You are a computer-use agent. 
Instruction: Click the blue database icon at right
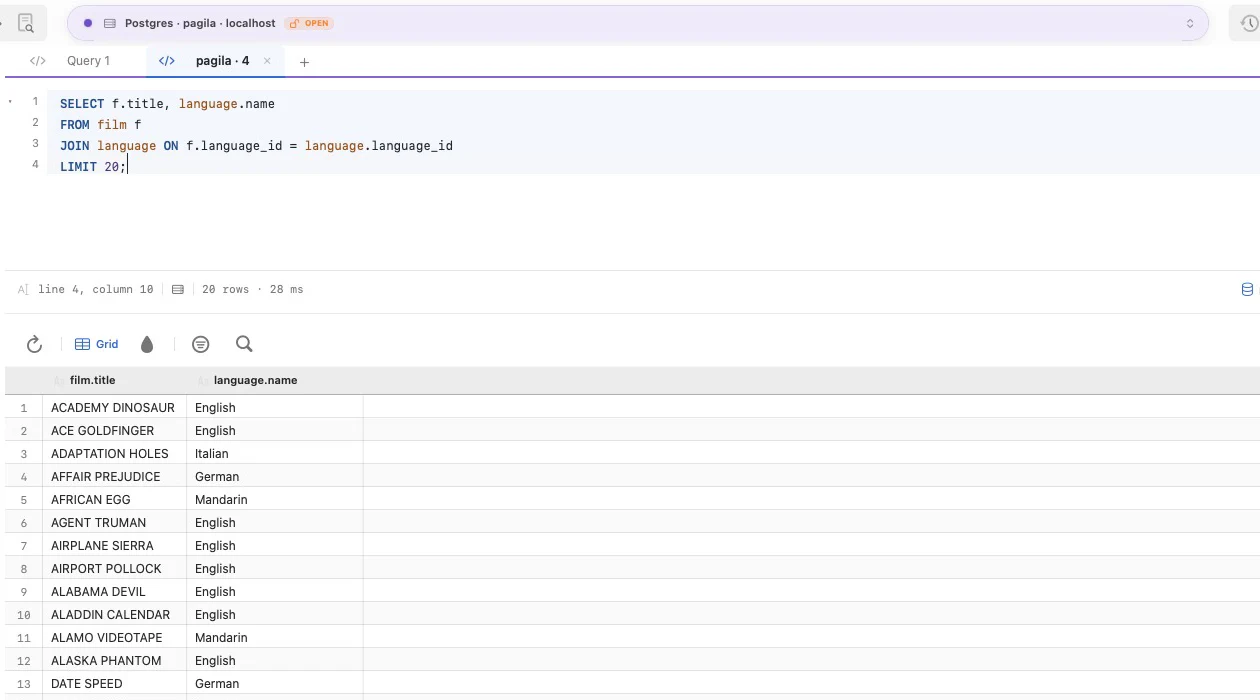(1247, 289)
